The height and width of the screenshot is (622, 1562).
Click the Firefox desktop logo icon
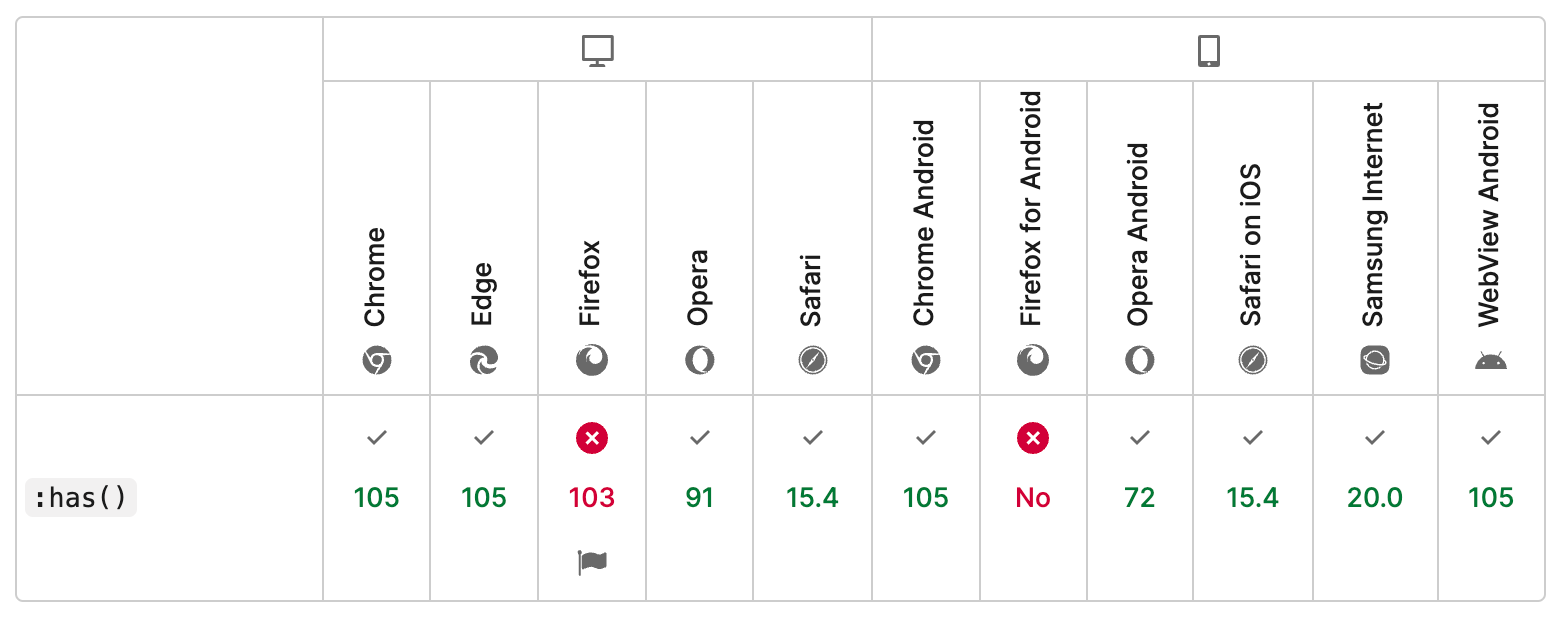point(592,360)
